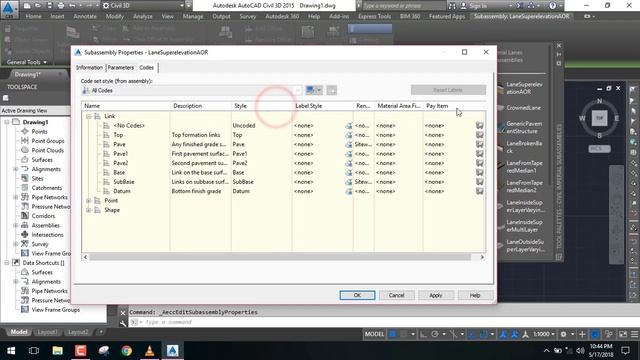Screen dimensions: 640x360
Task: Click the ViewCube TOP face
Action: pyautogui.click(x=599, y=118)
